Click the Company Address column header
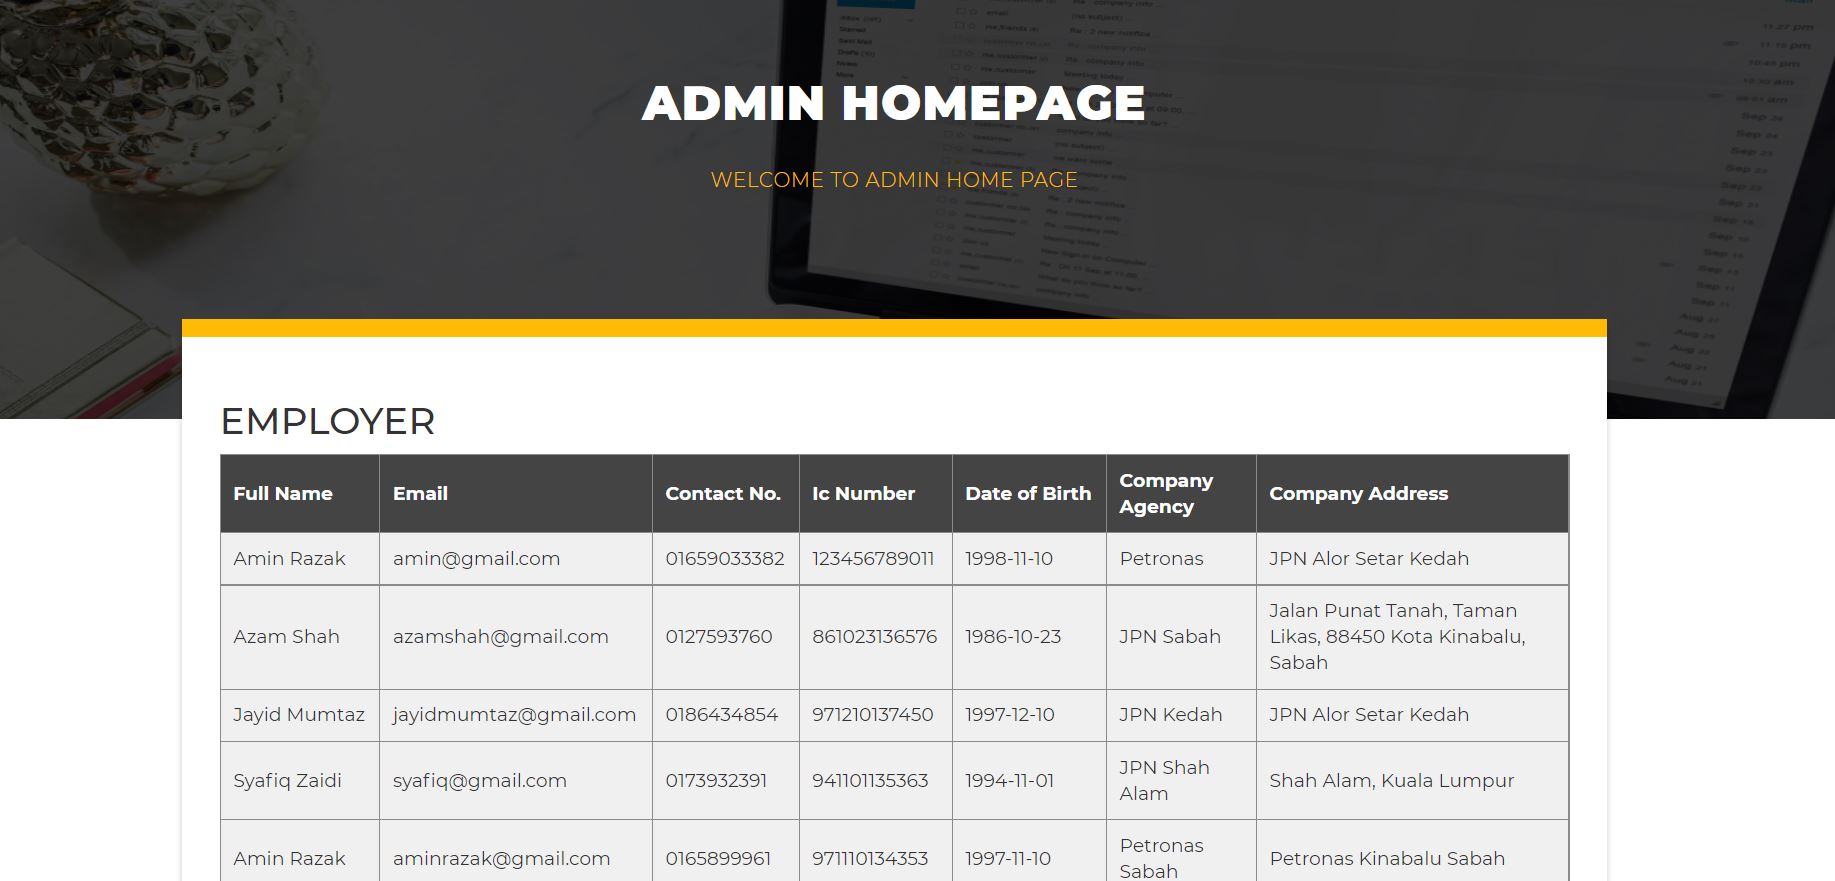The image size is (1835, 881). [1358, 494]
